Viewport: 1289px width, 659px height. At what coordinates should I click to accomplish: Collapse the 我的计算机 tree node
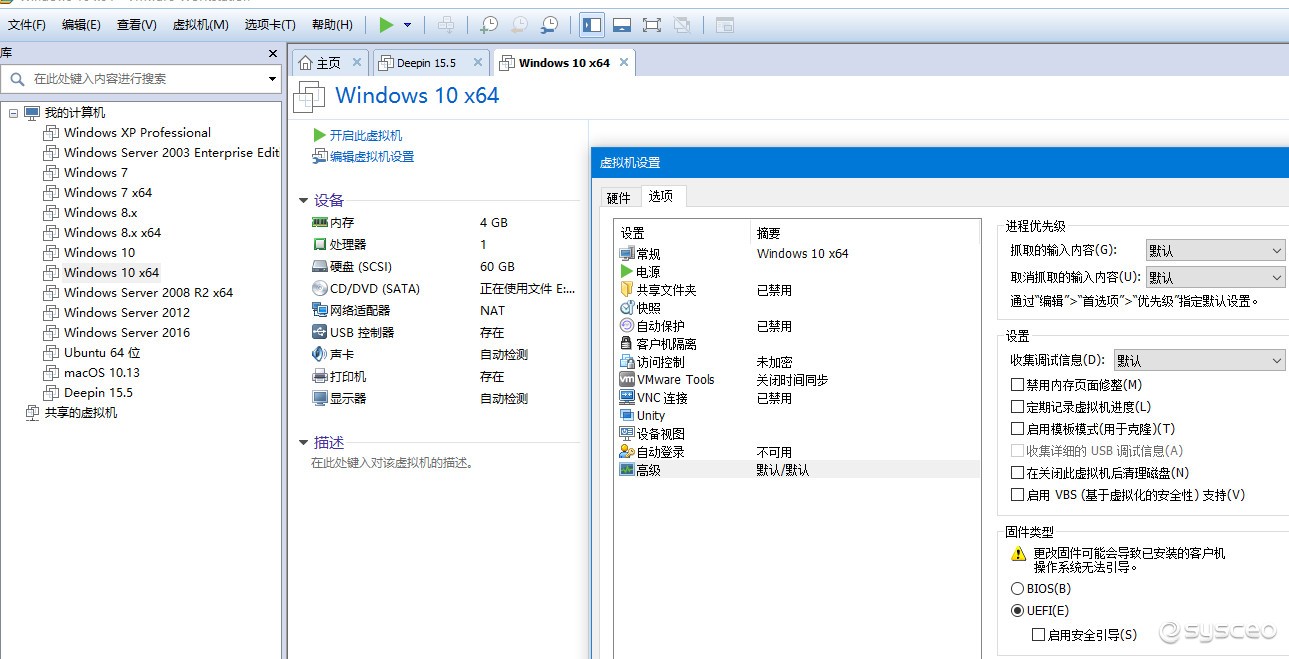(13, 113)
